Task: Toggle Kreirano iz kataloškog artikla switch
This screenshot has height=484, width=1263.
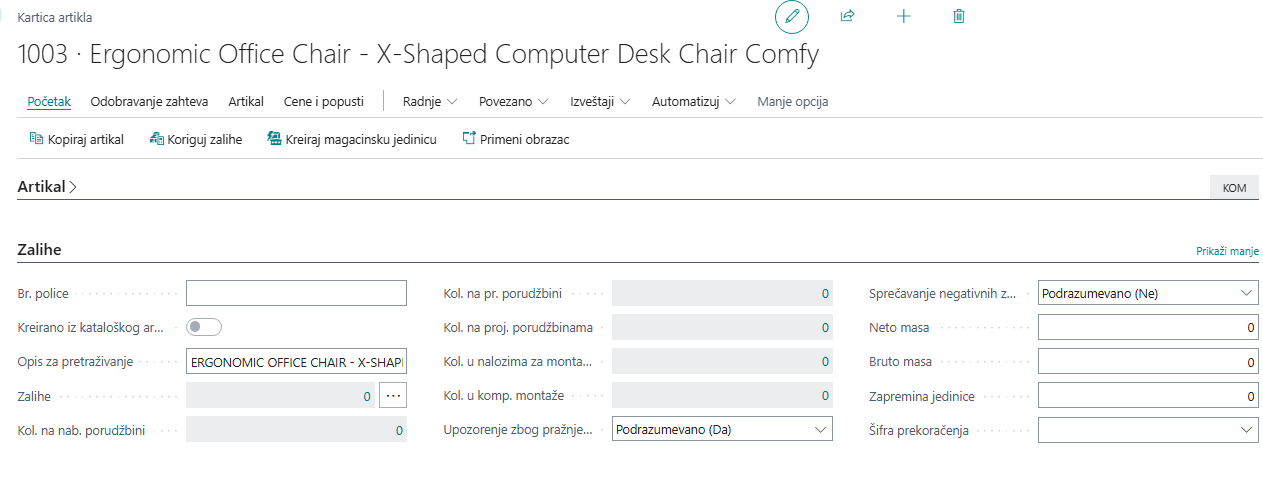Action: pos(204,327)
